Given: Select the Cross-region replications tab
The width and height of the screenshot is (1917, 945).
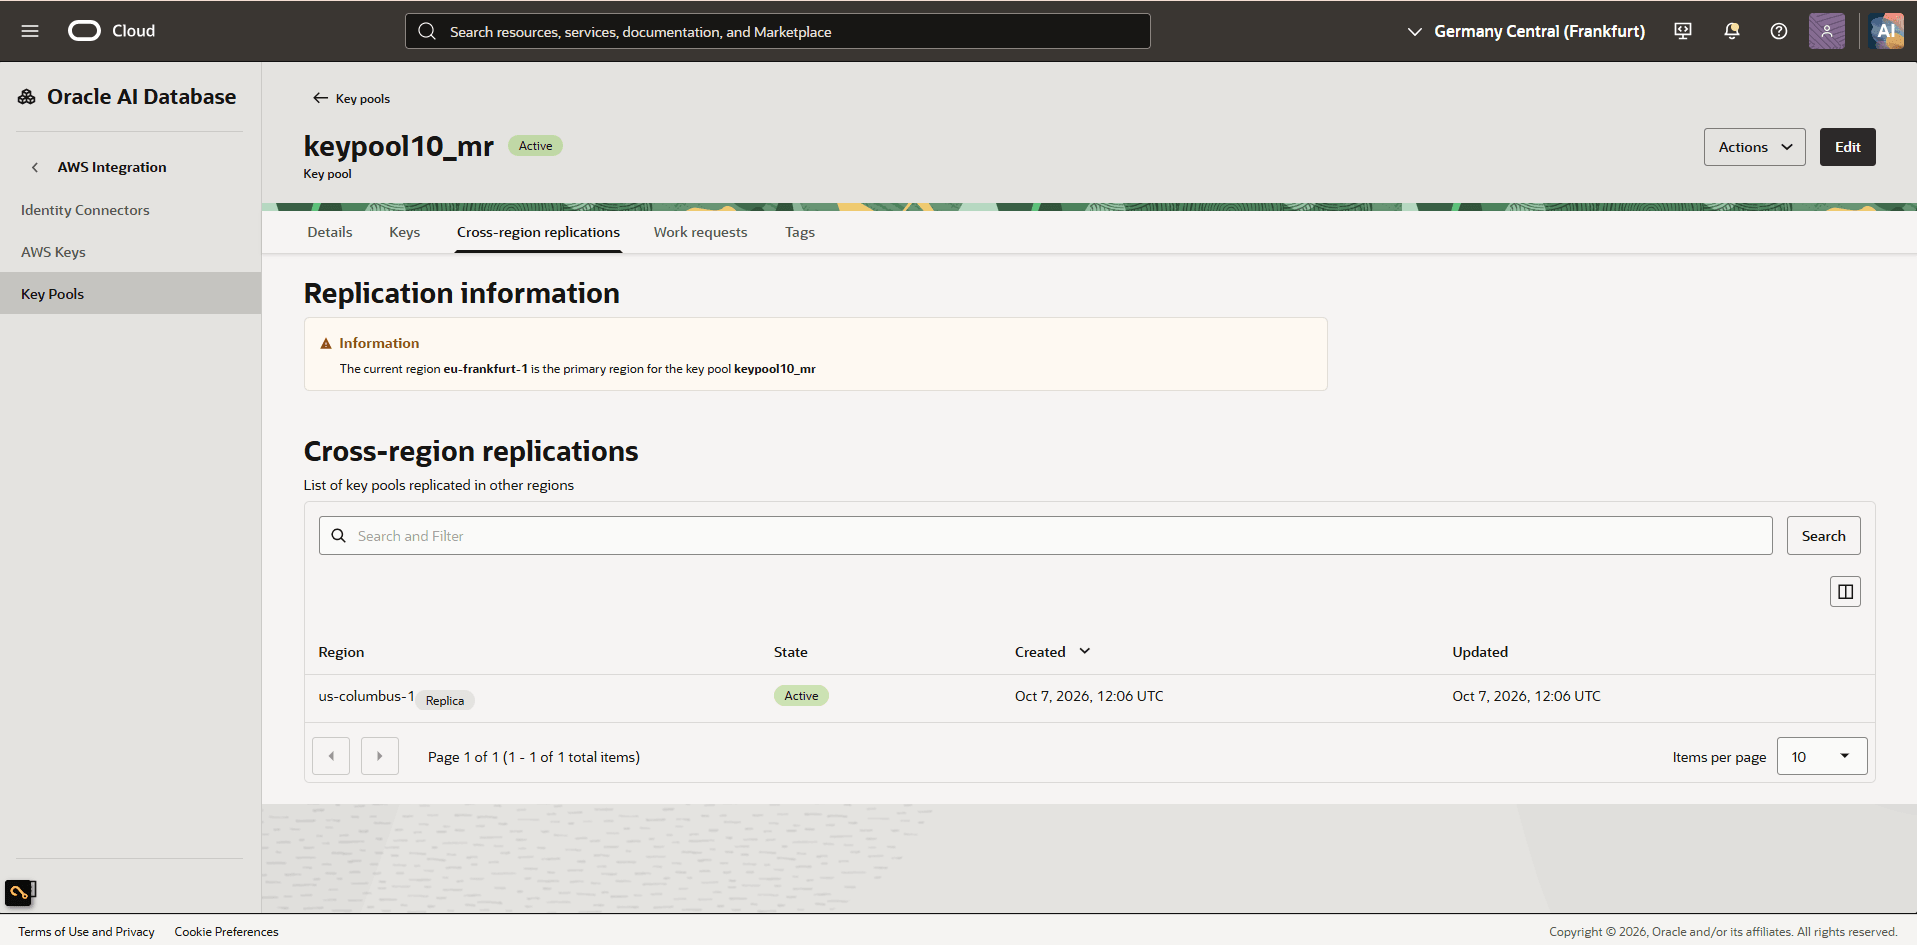Looking at the screenshot, I should click(538, 232).
